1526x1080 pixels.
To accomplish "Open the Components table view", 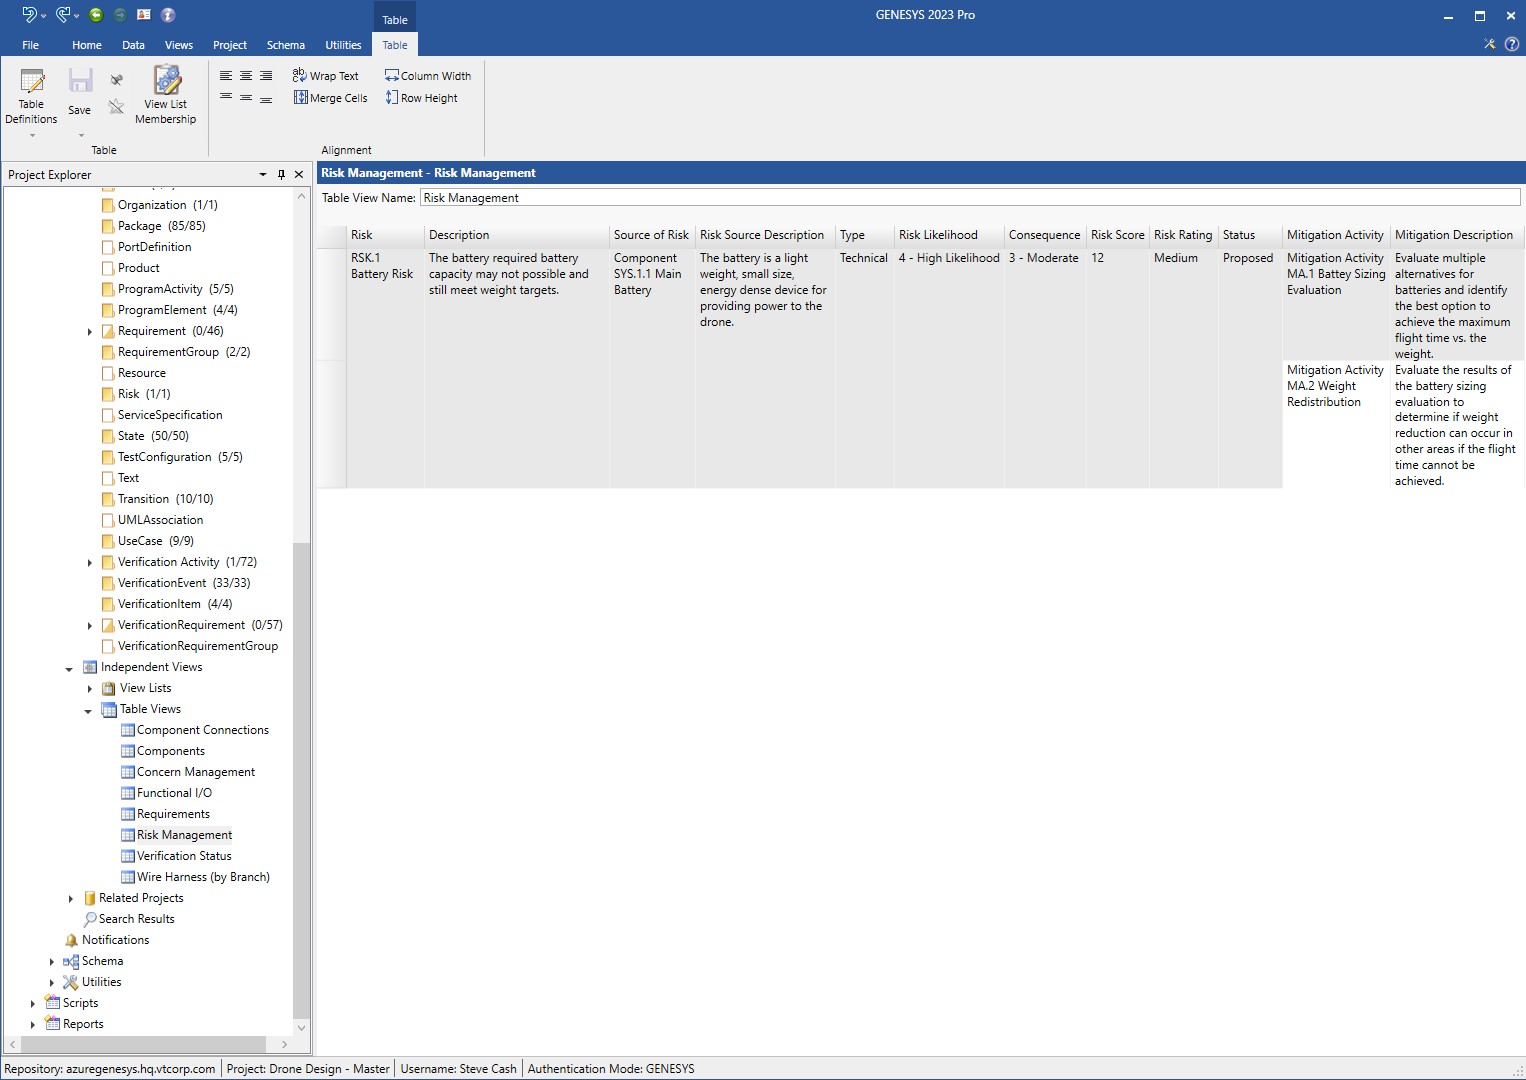I will 171,751.
